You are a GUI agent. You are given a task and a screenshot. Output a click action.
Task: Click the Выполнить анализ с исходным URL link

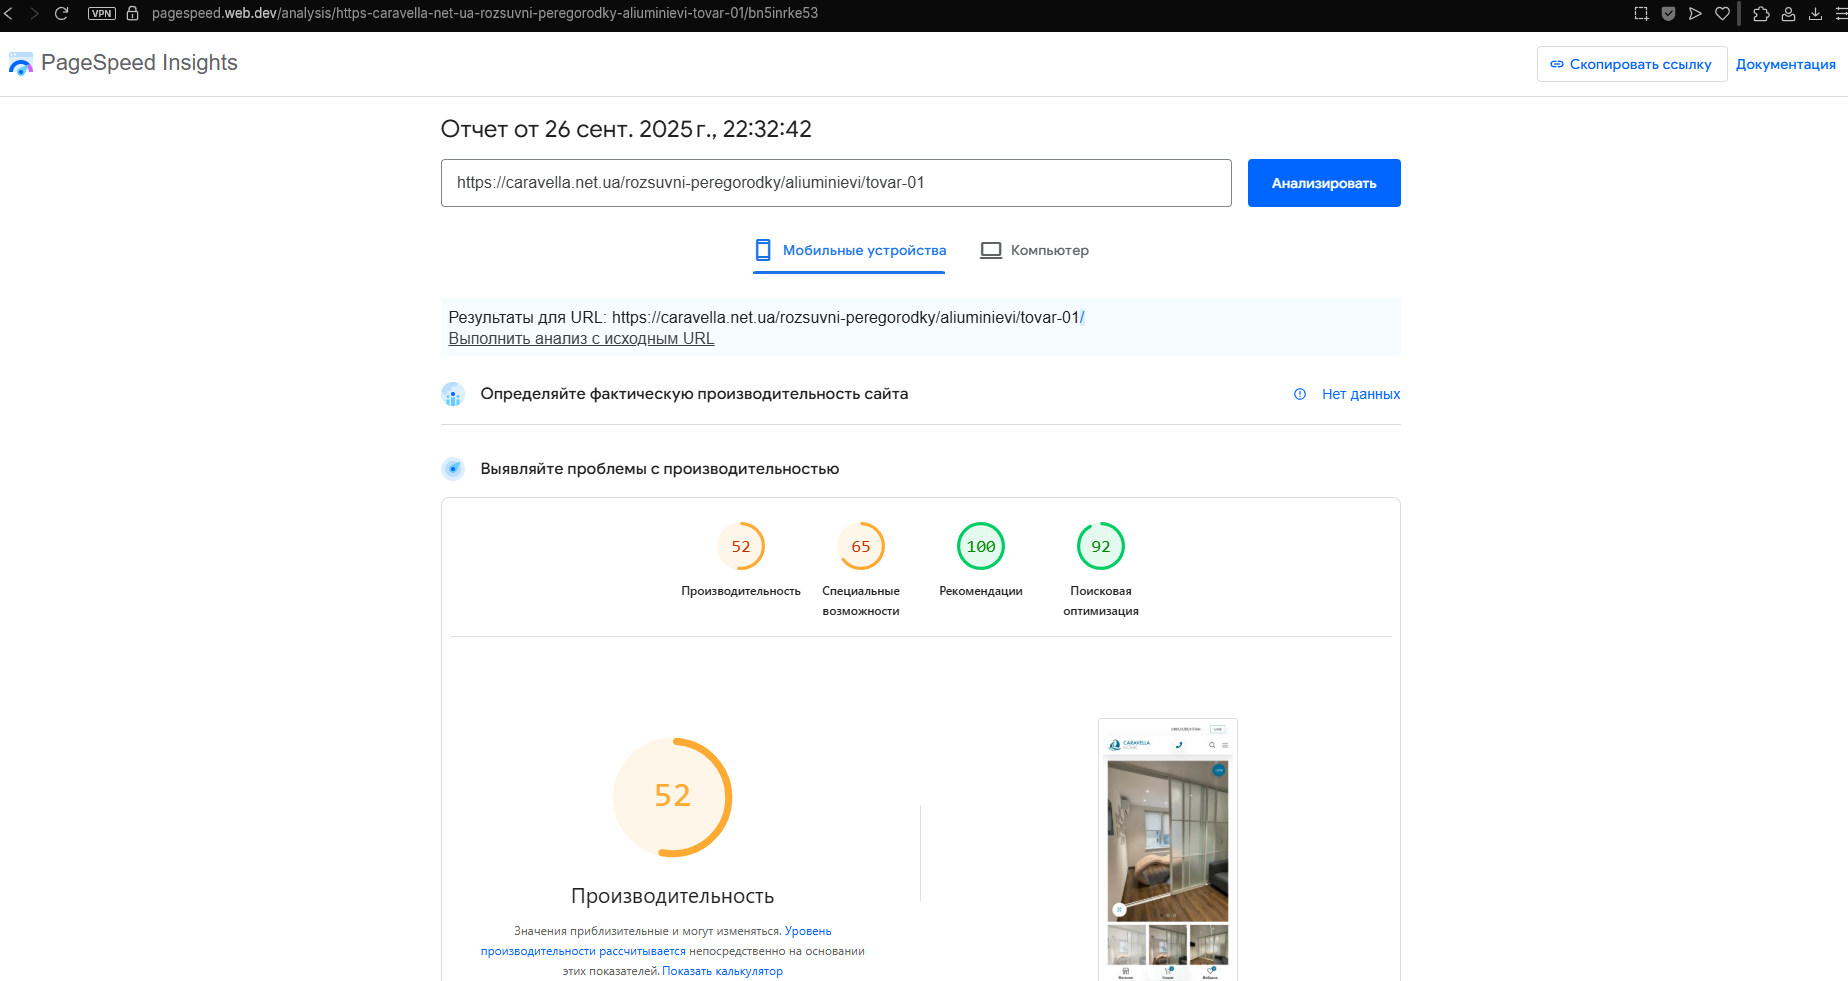581,339
